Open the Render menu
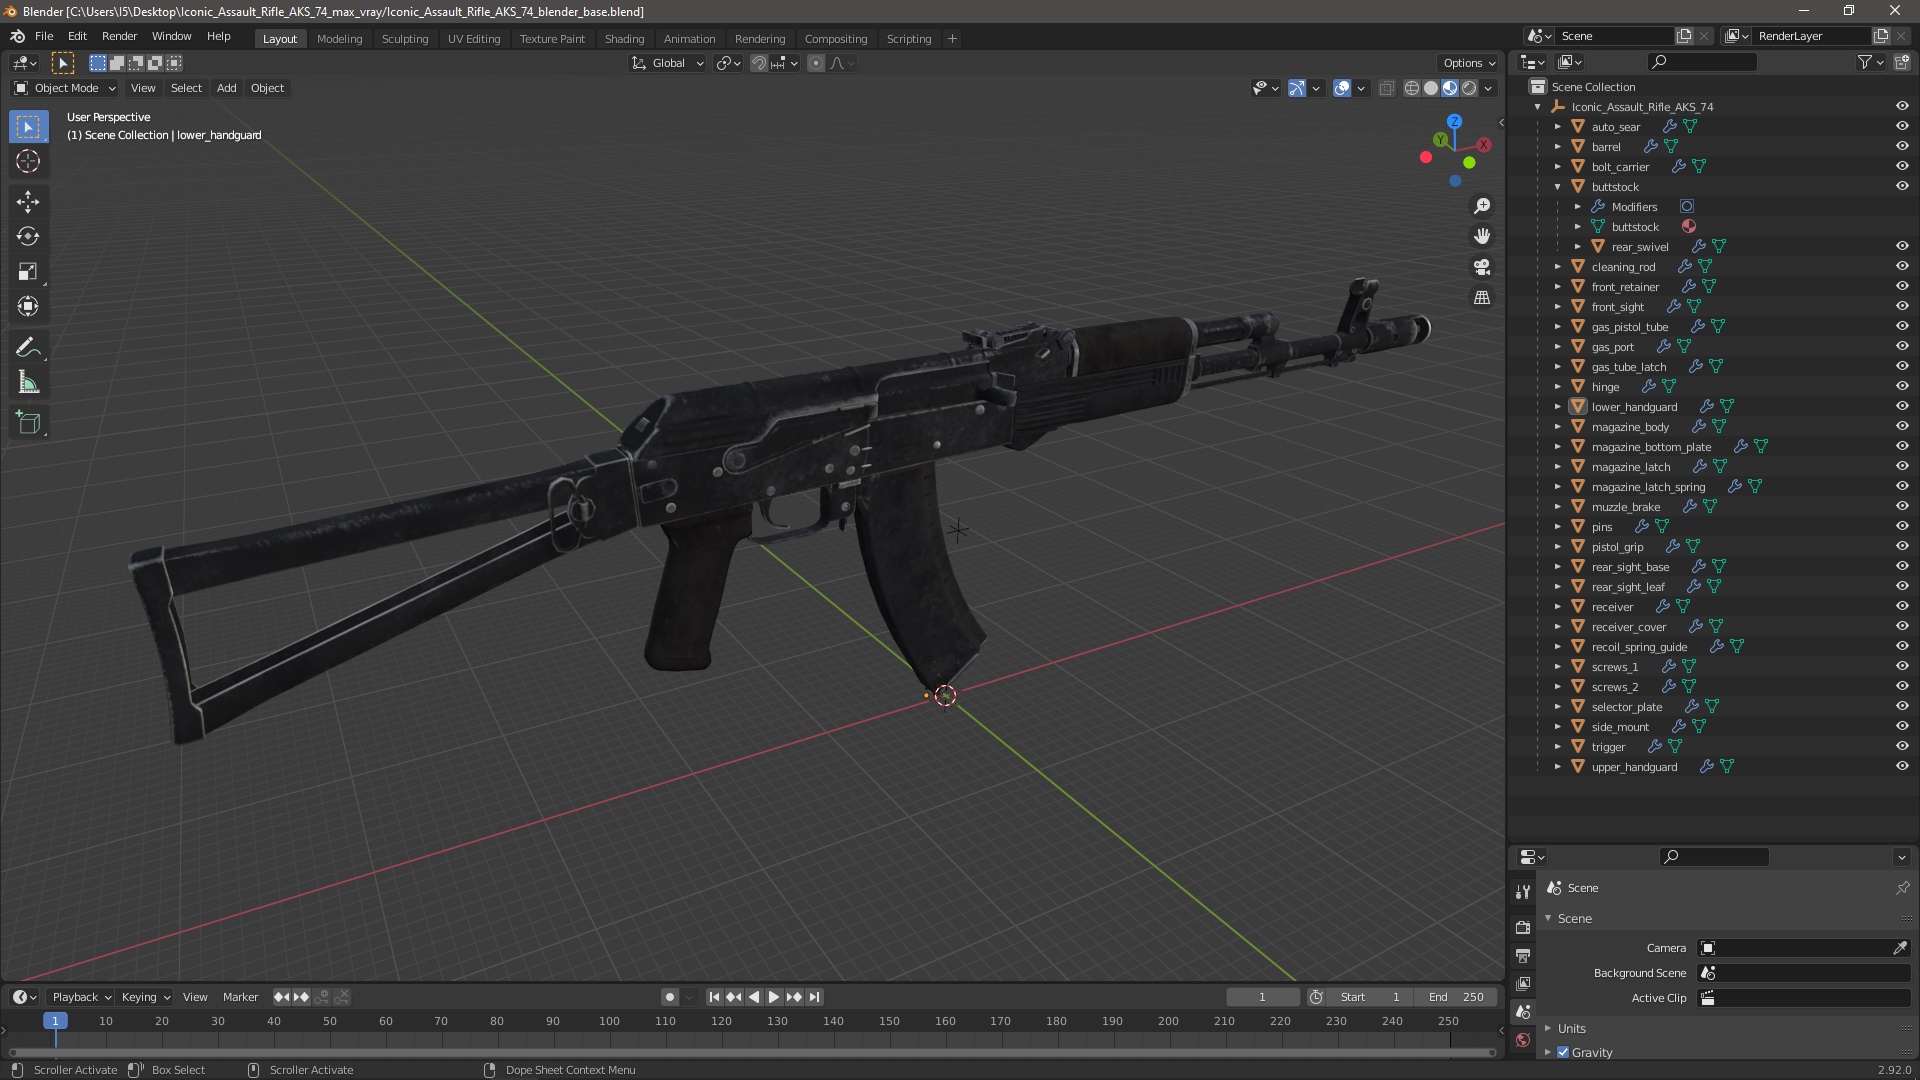The height and width of the screenshot is (1080, 1920). pyautogui.click(x=119, y=36)
